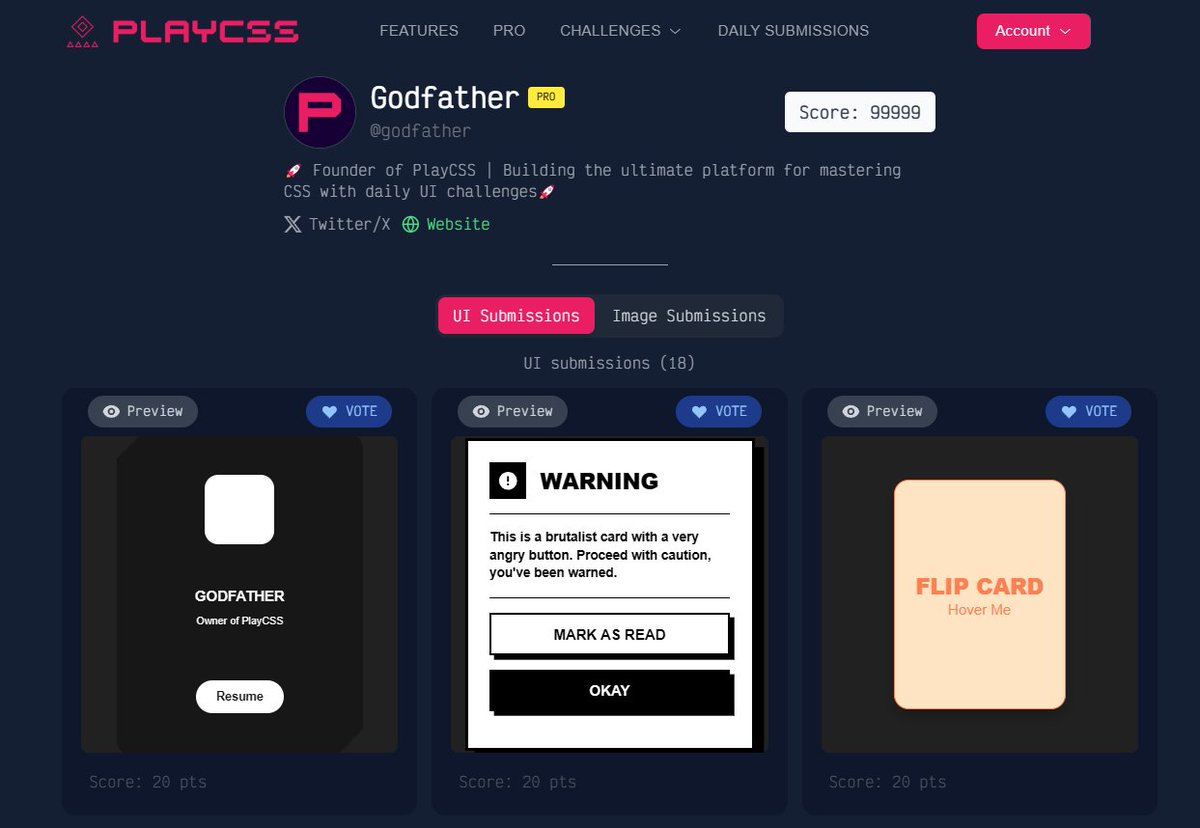The image size is (1200, 828).
Task: Open the Account dropdown button
Action: 1033,31
